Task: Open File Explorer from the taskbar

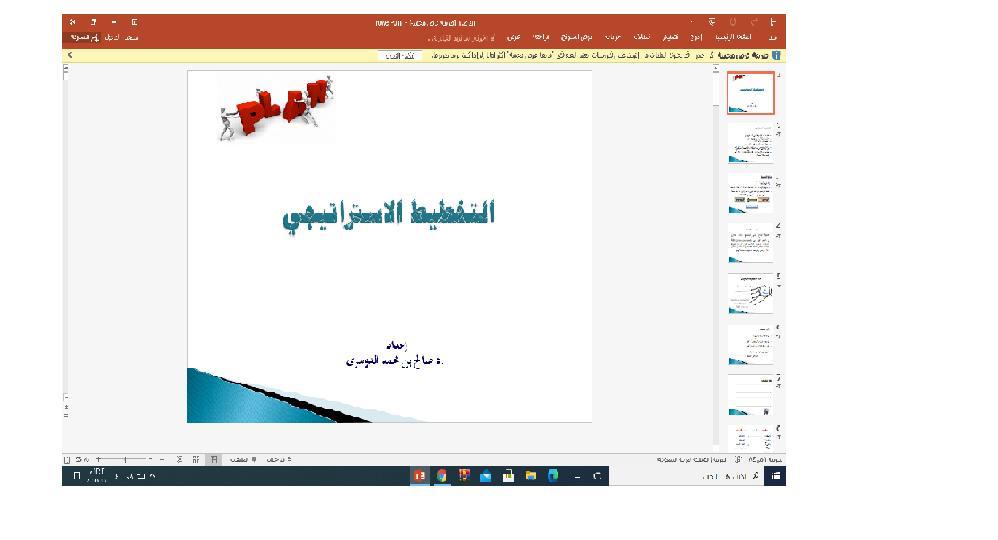Action: [x=530, y=476]
